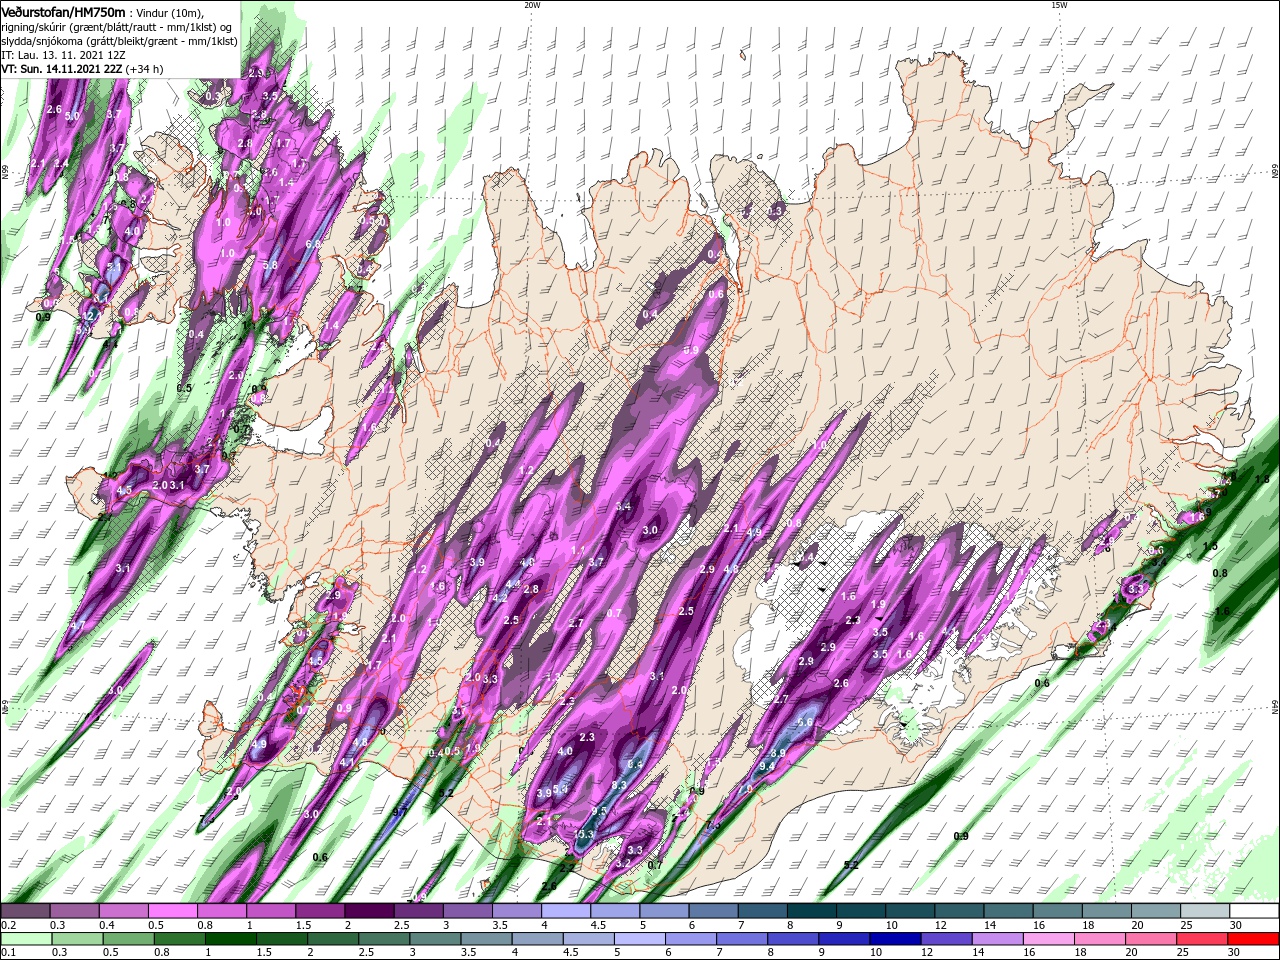This screenshot has width=1280, height=960.
Task: Click the 6.8 precipitation value on the map
Action: pos(312,243)
